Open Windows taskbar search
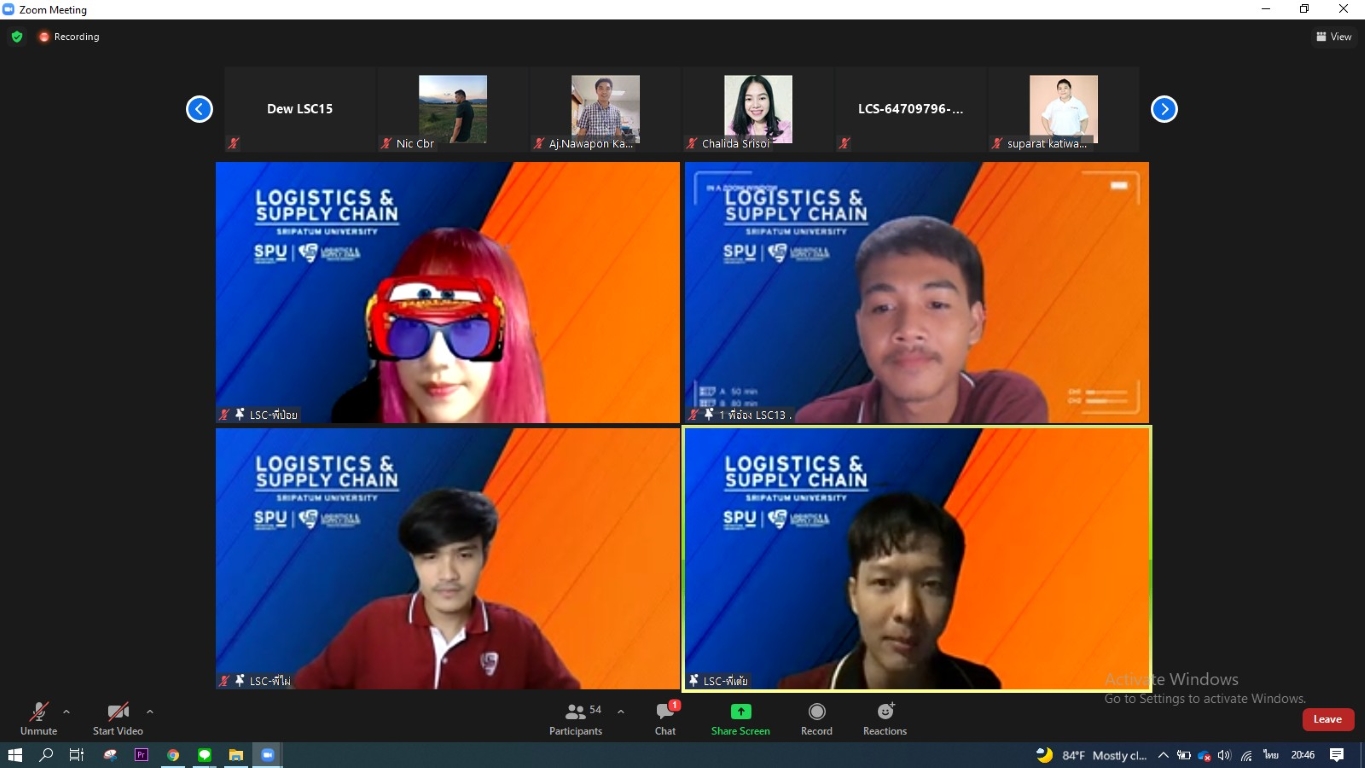This screenshot has width=1365, height=768. (x=46, y=755)
